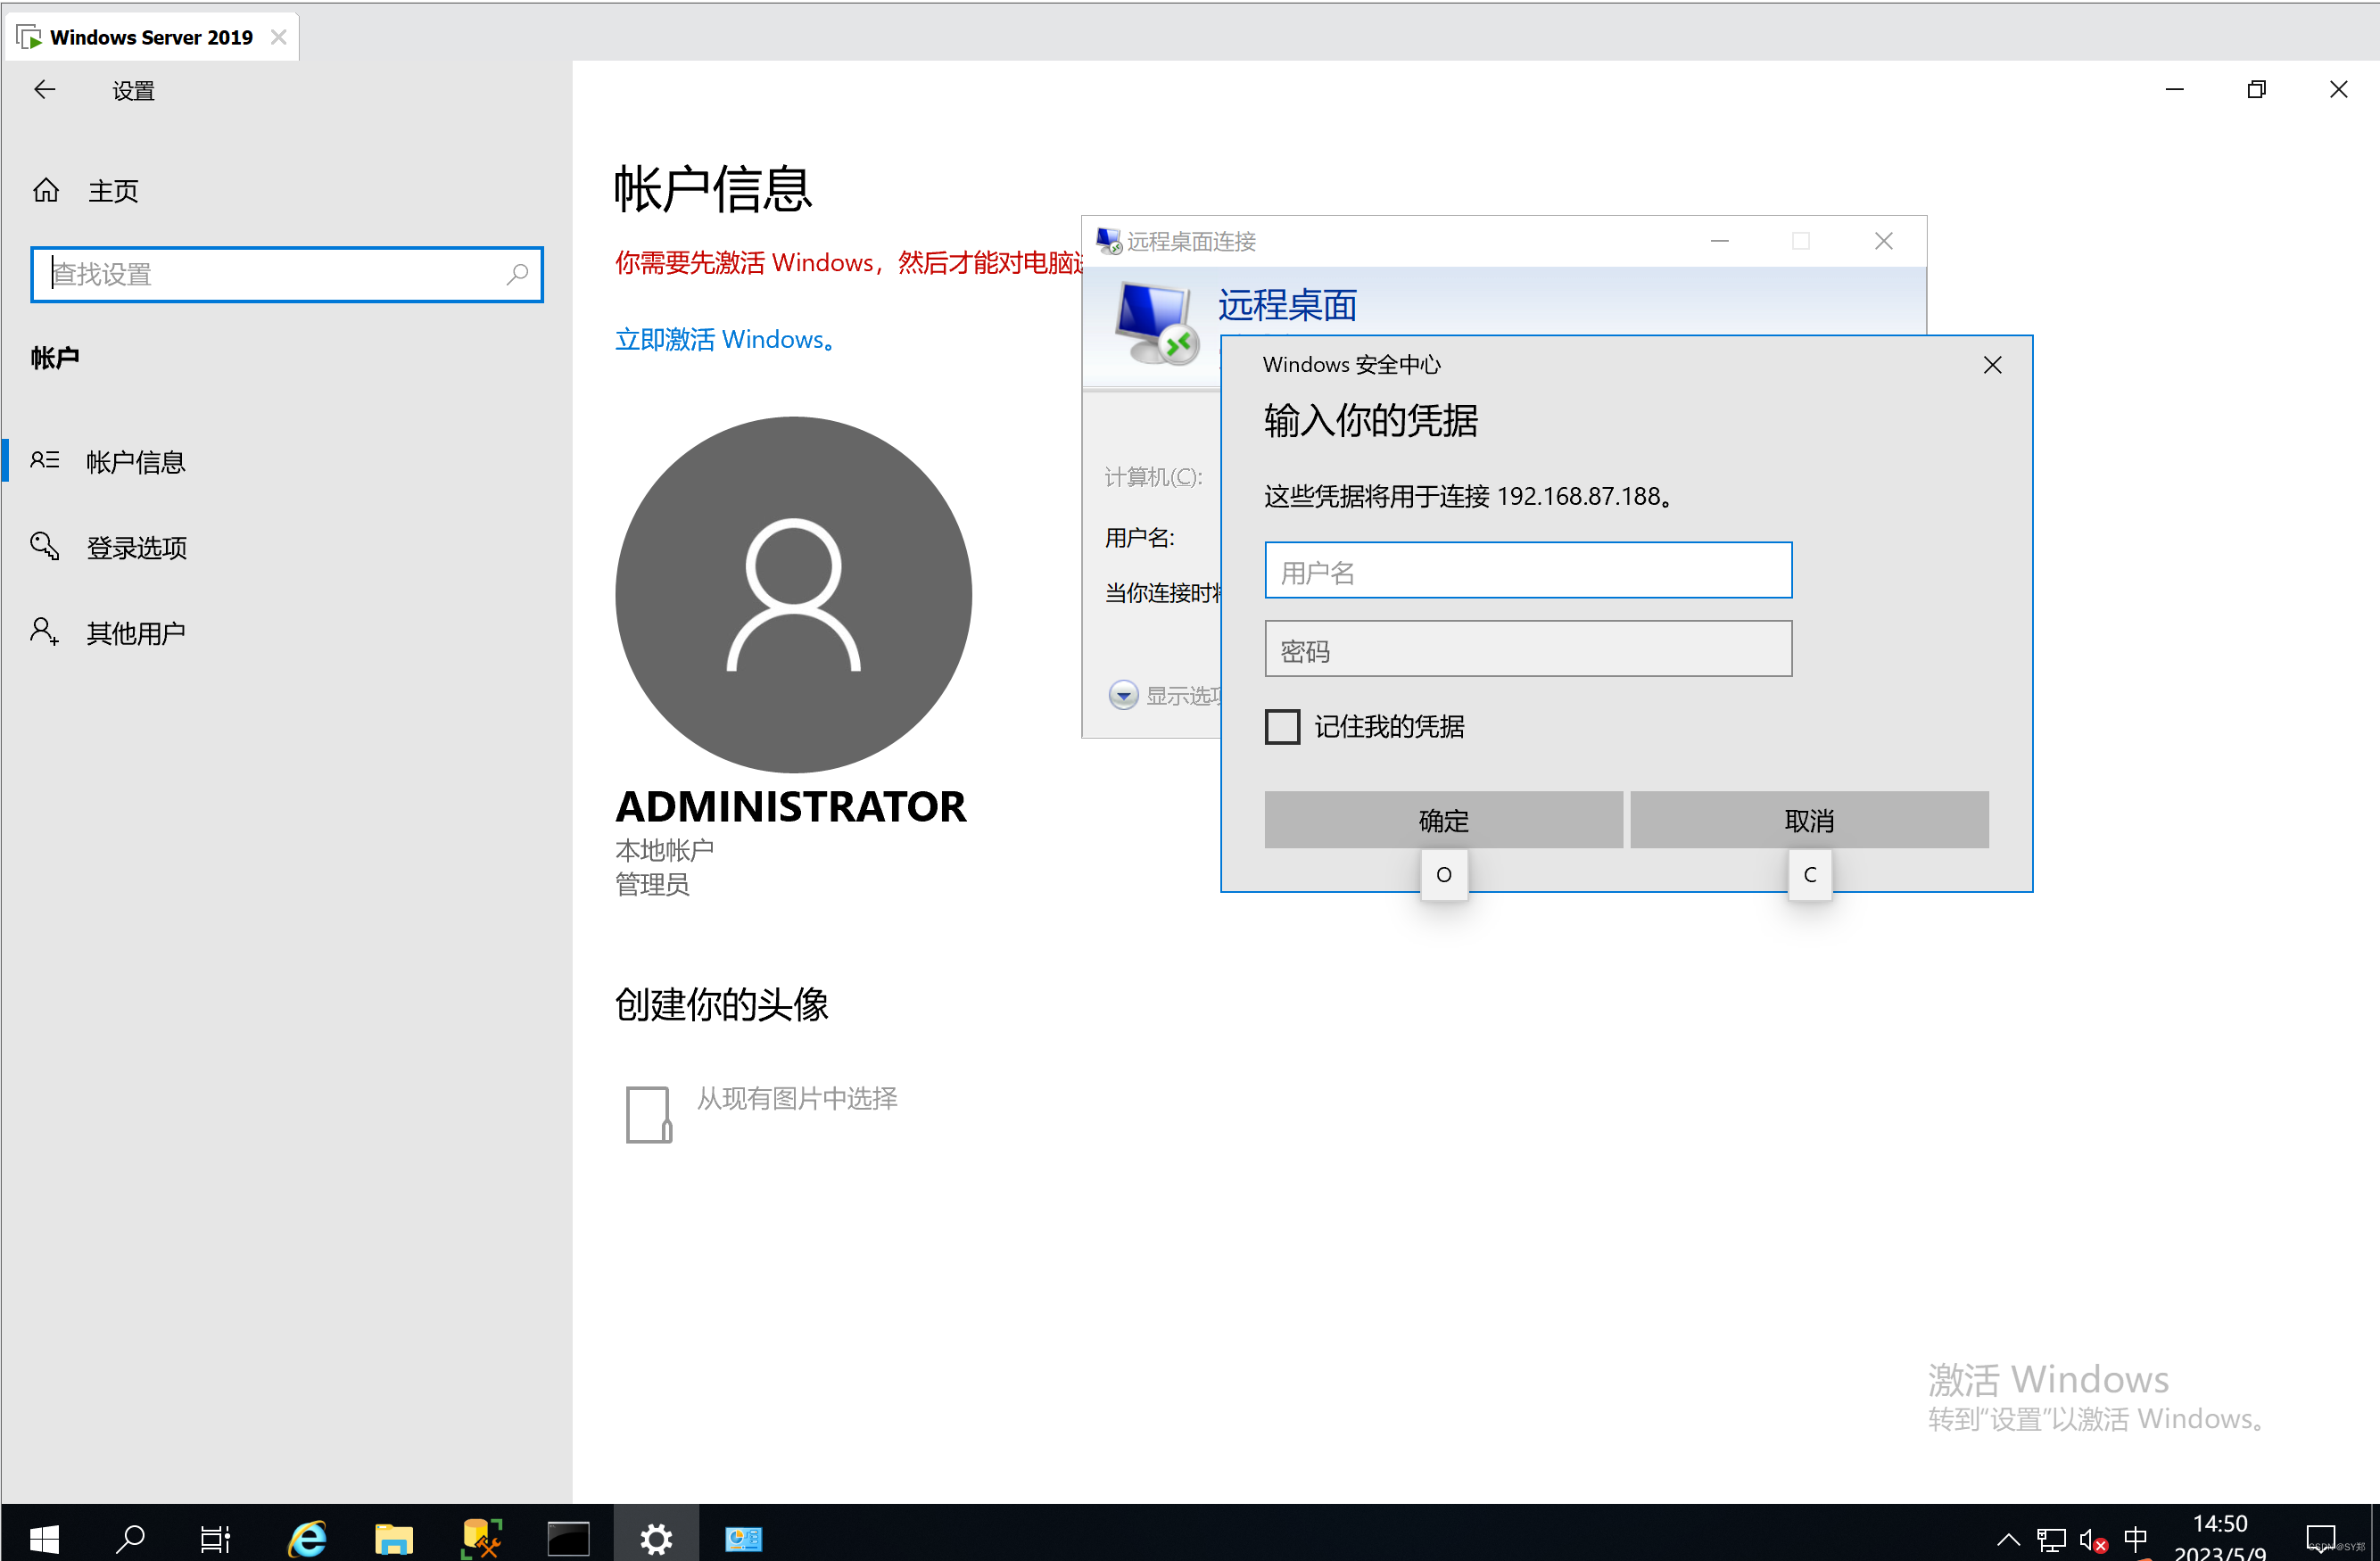Click the search magnifier in 查找设置 box
This screenshot has width=2380, height=1561.
point(516,274)
